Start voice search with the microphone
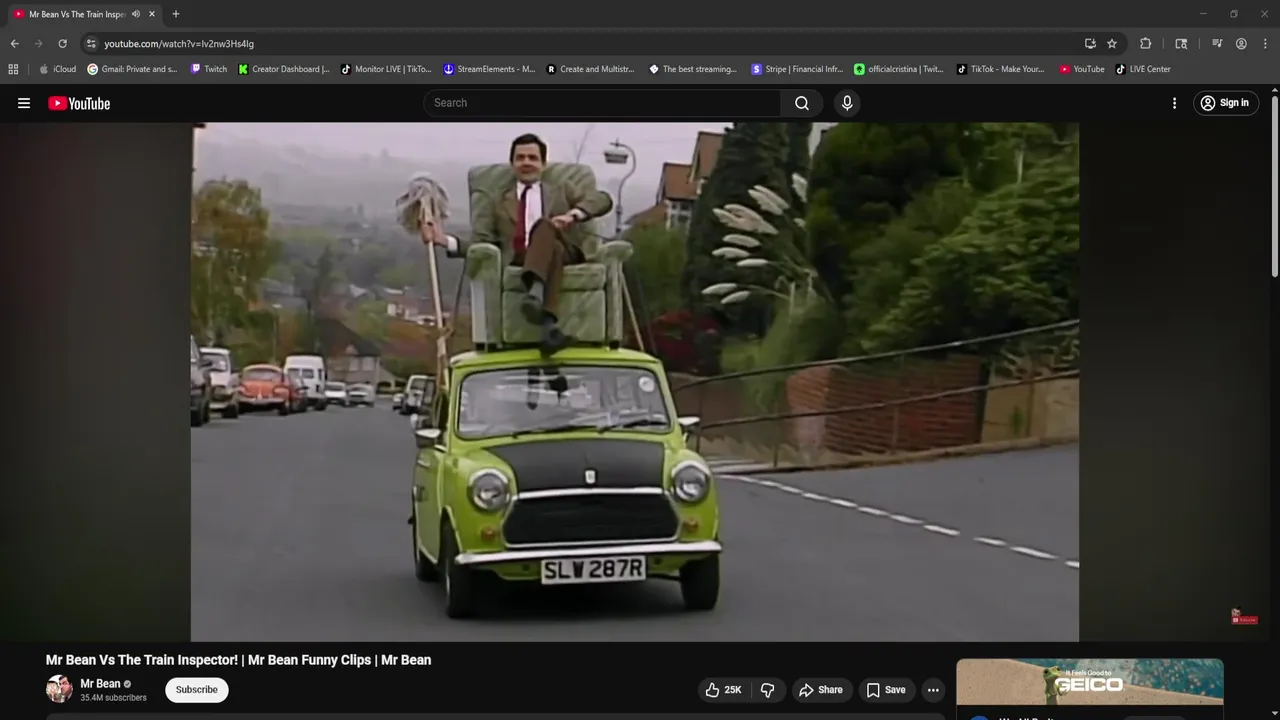The width and height of the screenshot is (1280, 720). (847, 103)
